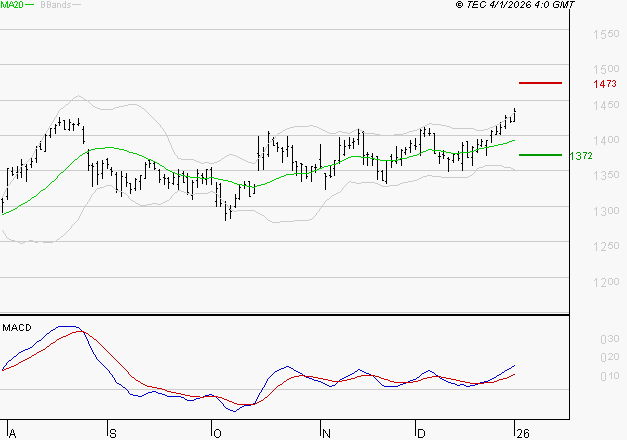Screen dimensions: 627x440
Task: Click the O month label on time axis
Action: [x=217, y=434]
